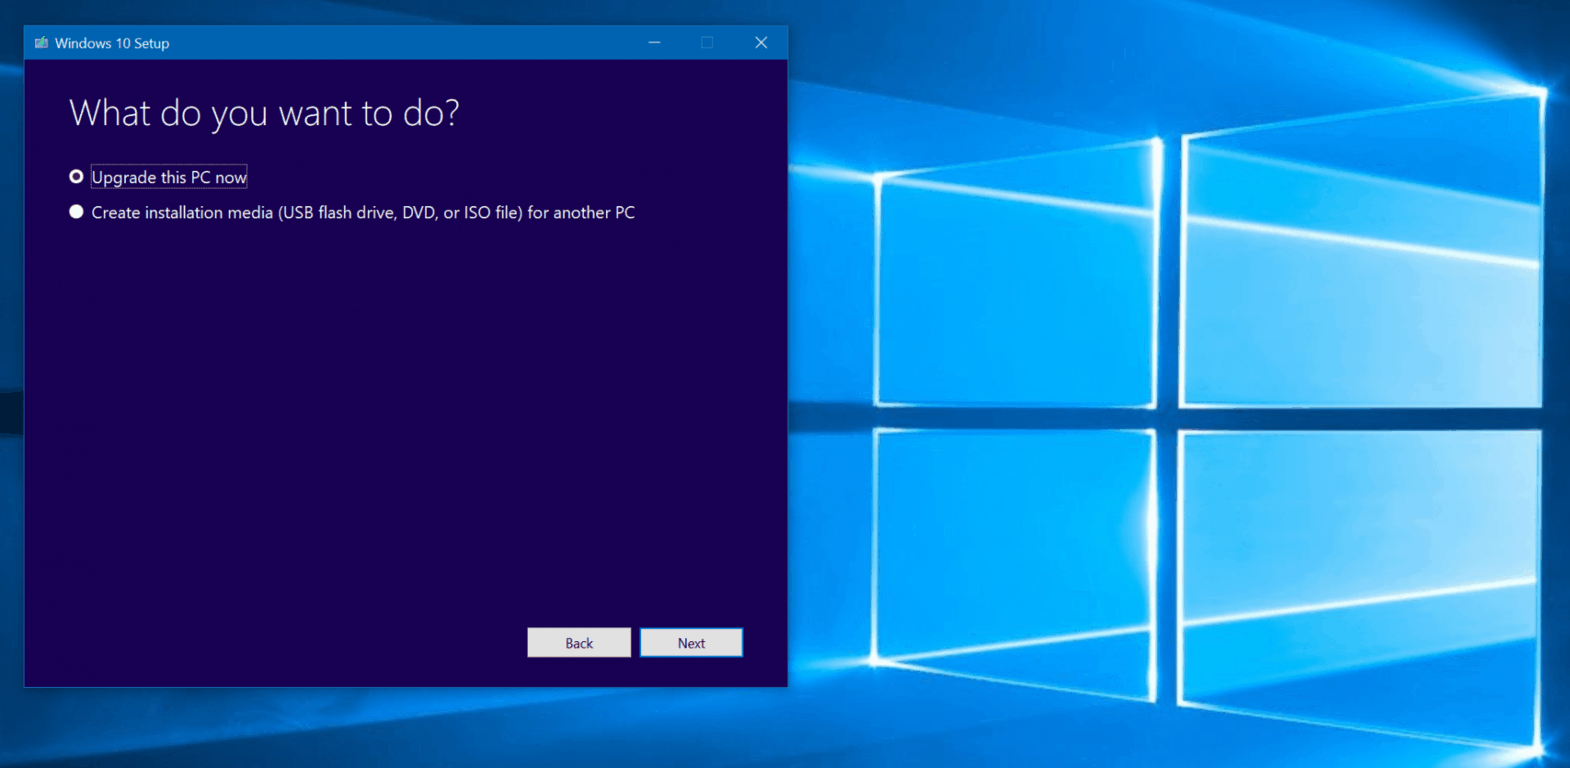Click the "Windows 10 Setup" title text
The width and height of the screenshot is (1570, 768).
112,43
